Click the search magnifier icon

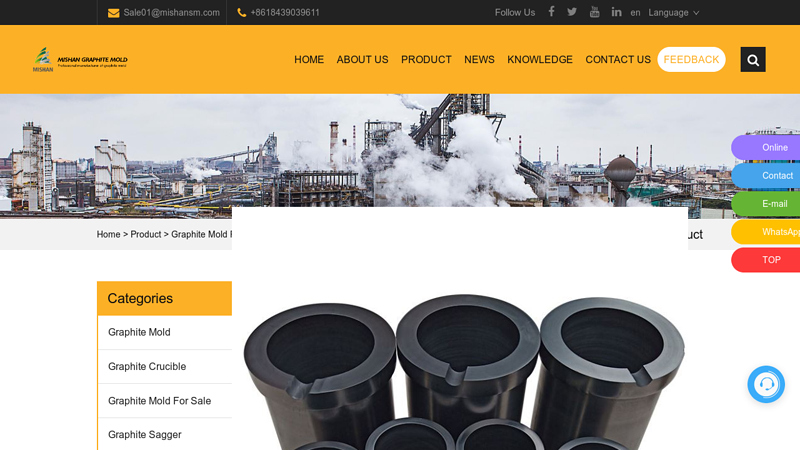[x=753, y=60]
